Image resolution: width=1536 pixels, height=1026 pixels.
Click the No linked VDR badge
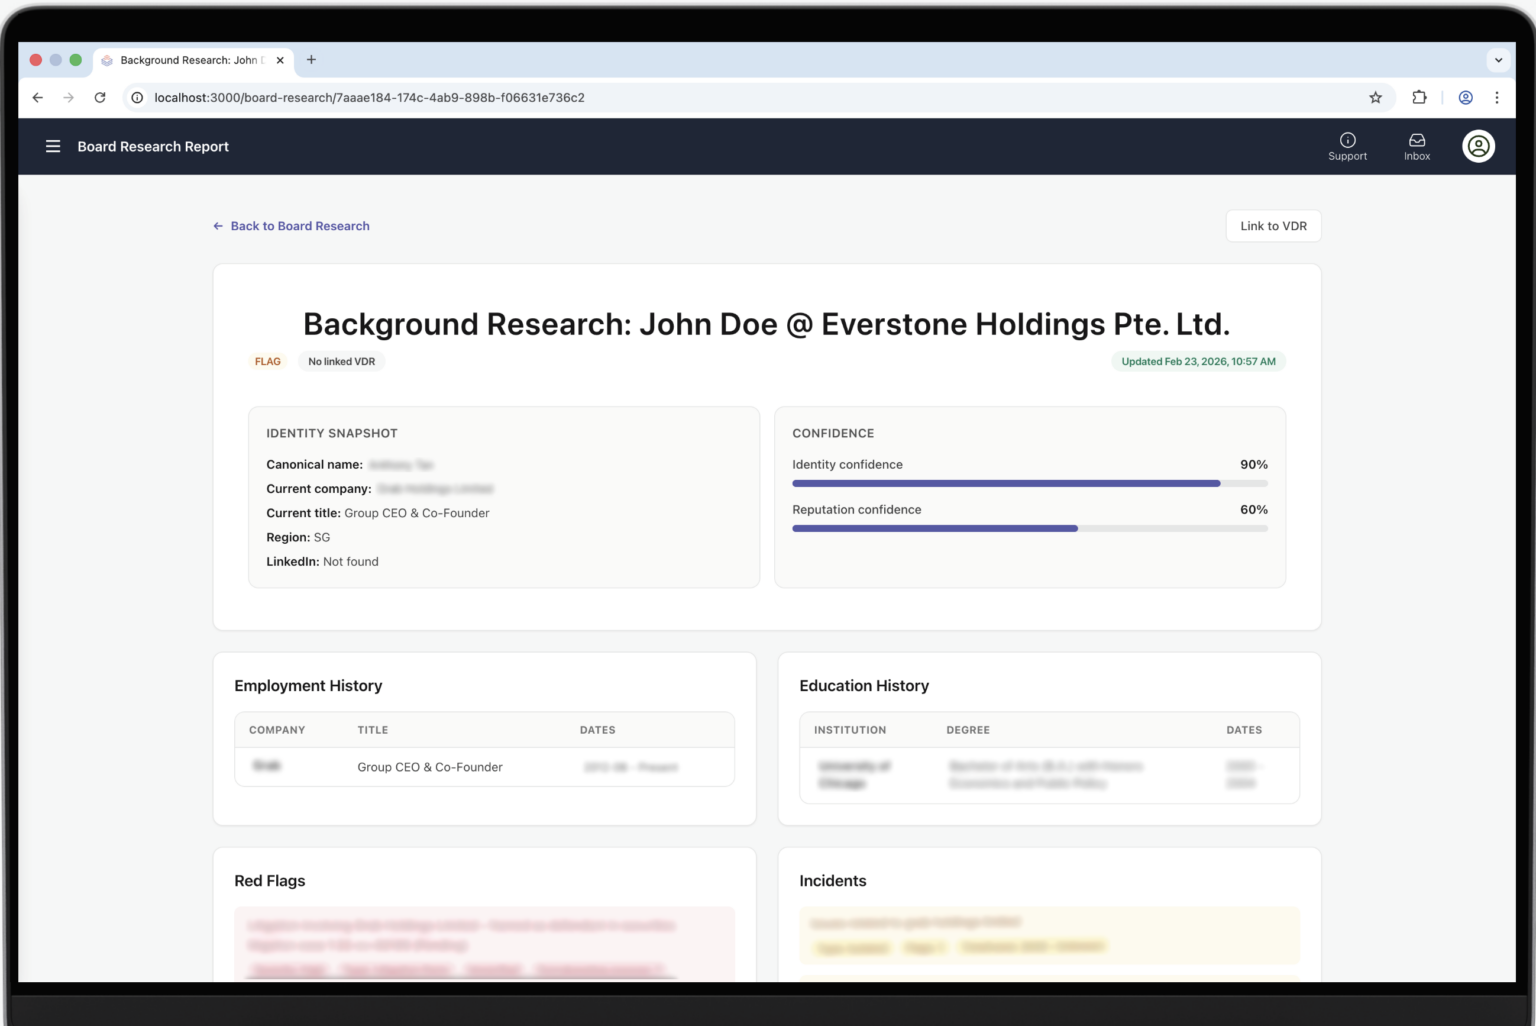click(341, 362)
